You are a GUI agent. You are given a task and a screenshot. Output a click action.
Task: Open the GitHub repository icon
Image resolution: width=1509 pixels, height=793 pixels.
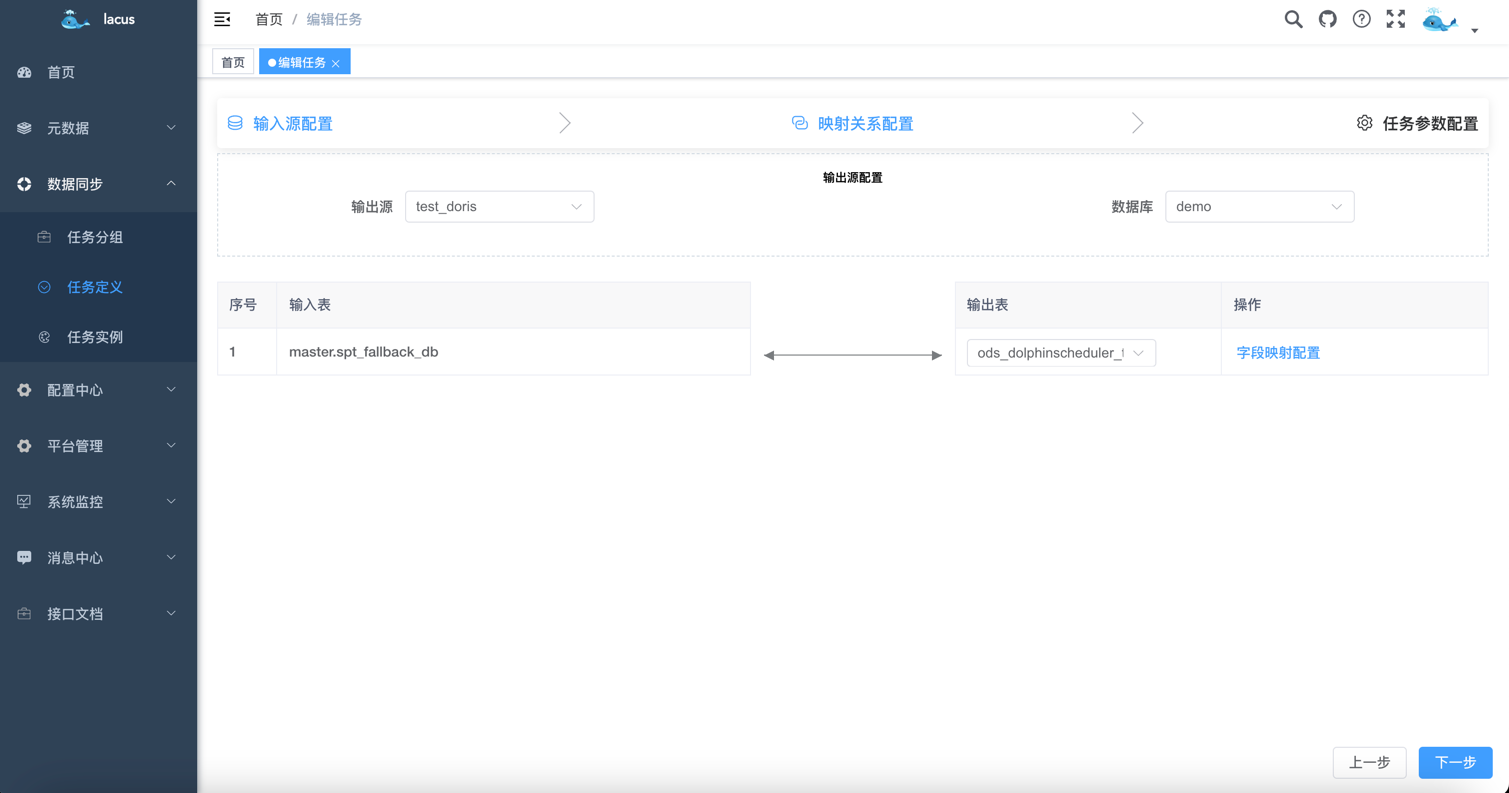pos(1327,19)
